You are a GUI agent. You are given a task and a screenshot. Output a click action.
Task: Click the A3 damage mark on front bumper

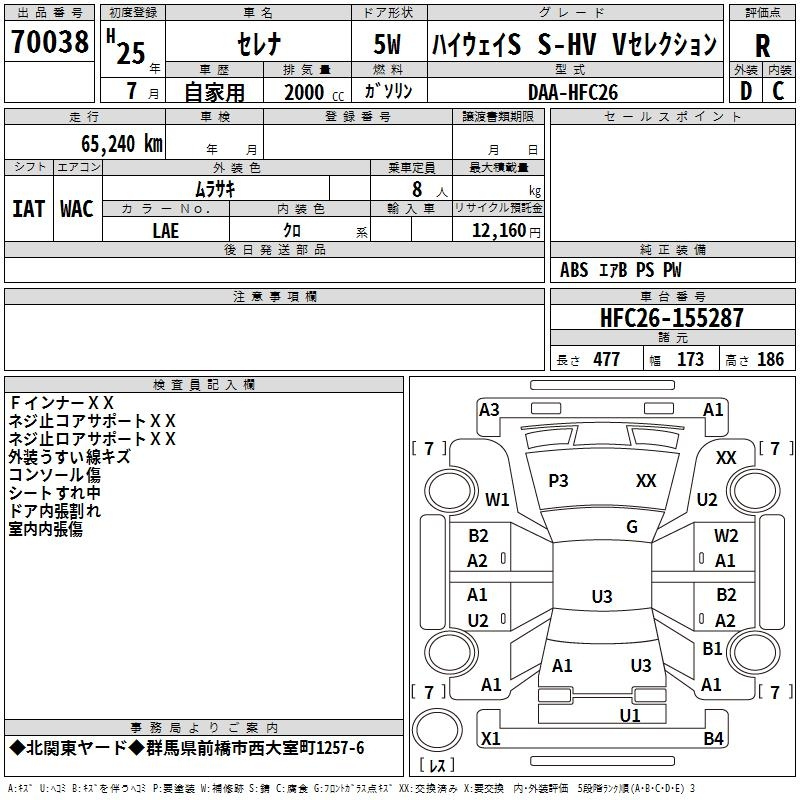489,410
